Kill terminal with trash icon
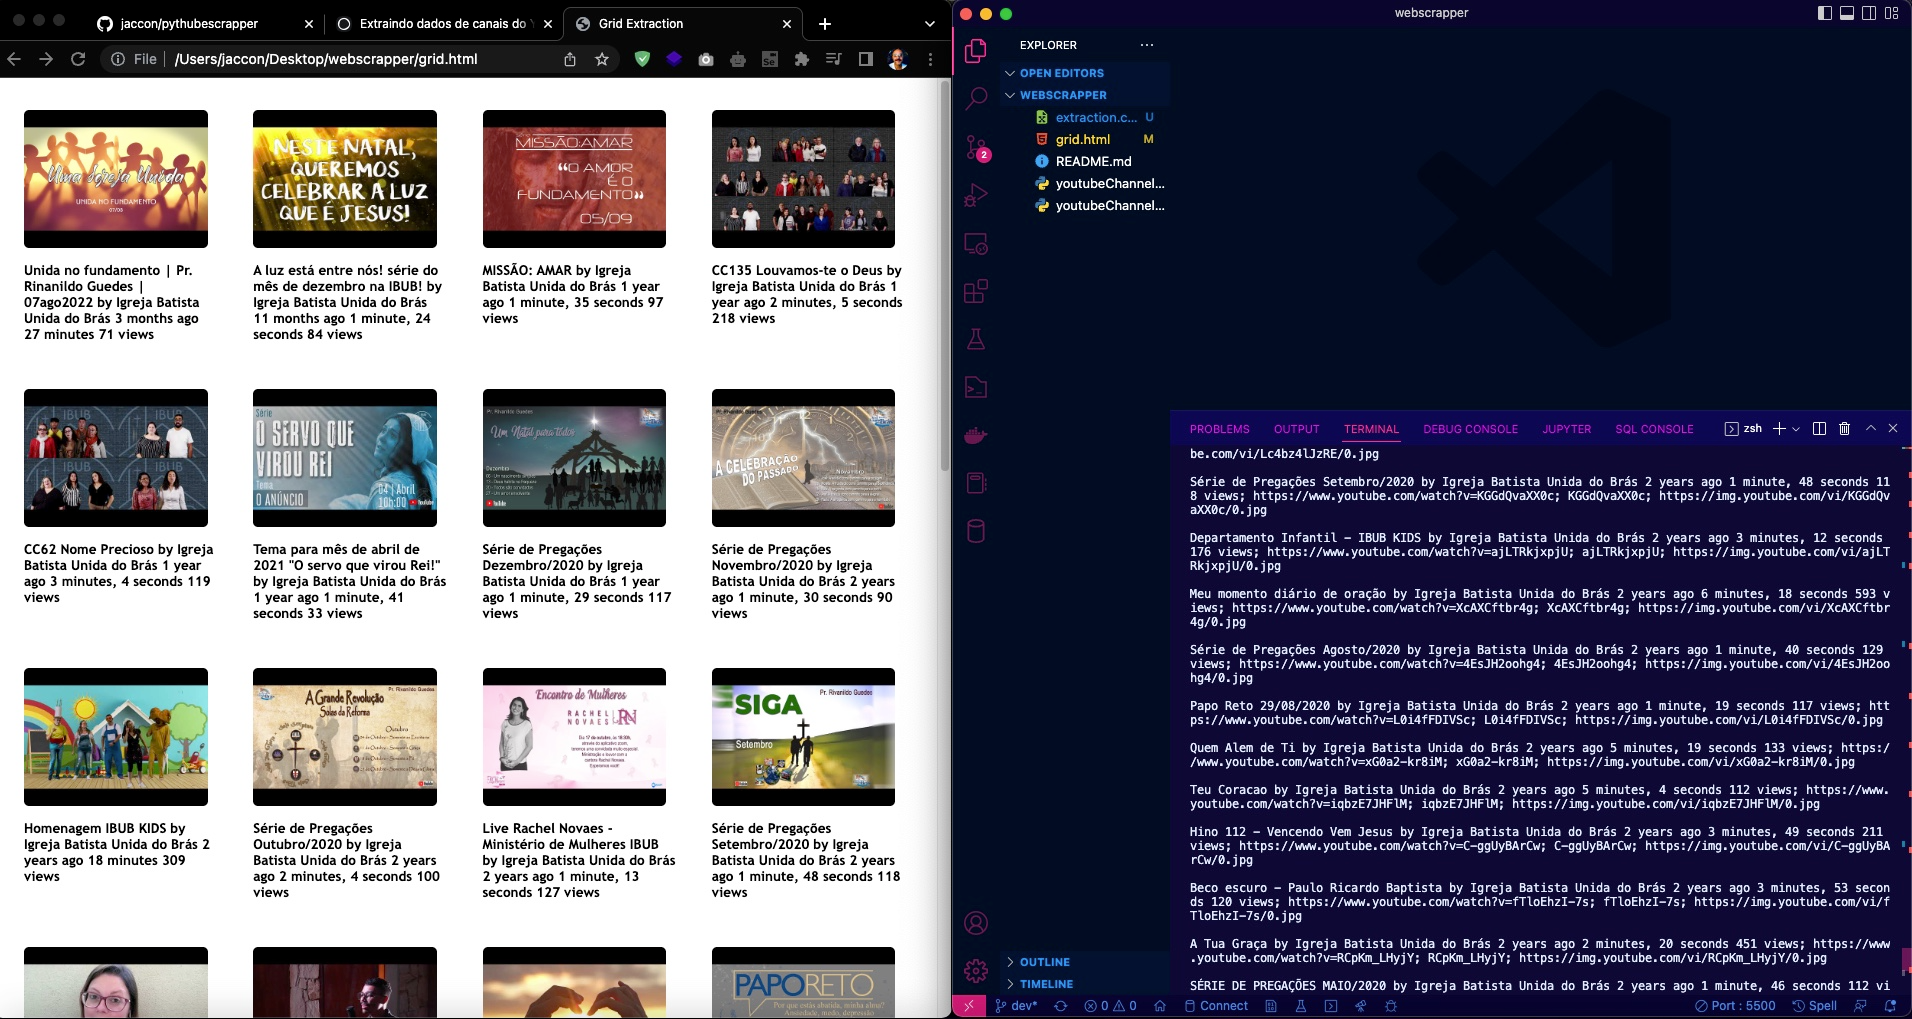The image size is (1912, 1019). tap(1845, 428)
